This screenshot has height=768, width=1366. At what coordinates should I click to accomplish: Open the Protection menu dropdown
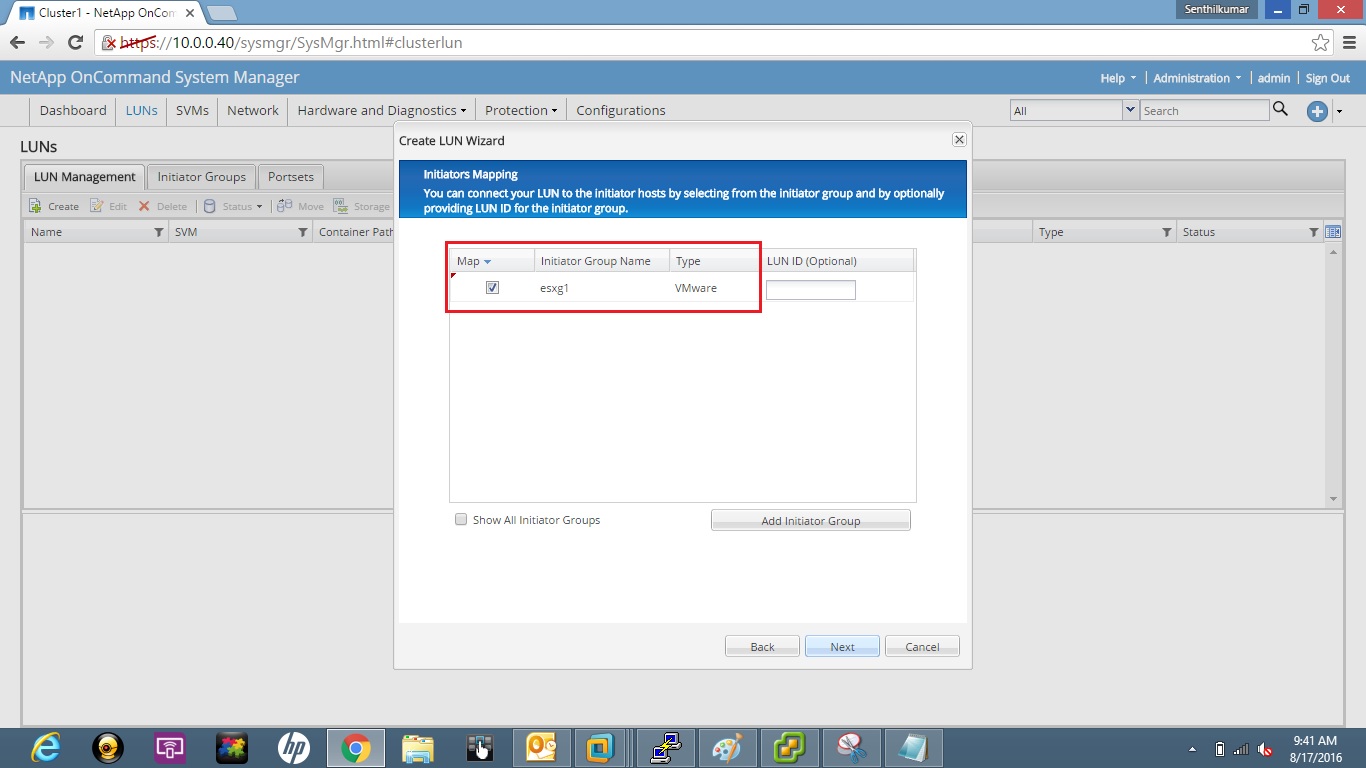(520, 110)
